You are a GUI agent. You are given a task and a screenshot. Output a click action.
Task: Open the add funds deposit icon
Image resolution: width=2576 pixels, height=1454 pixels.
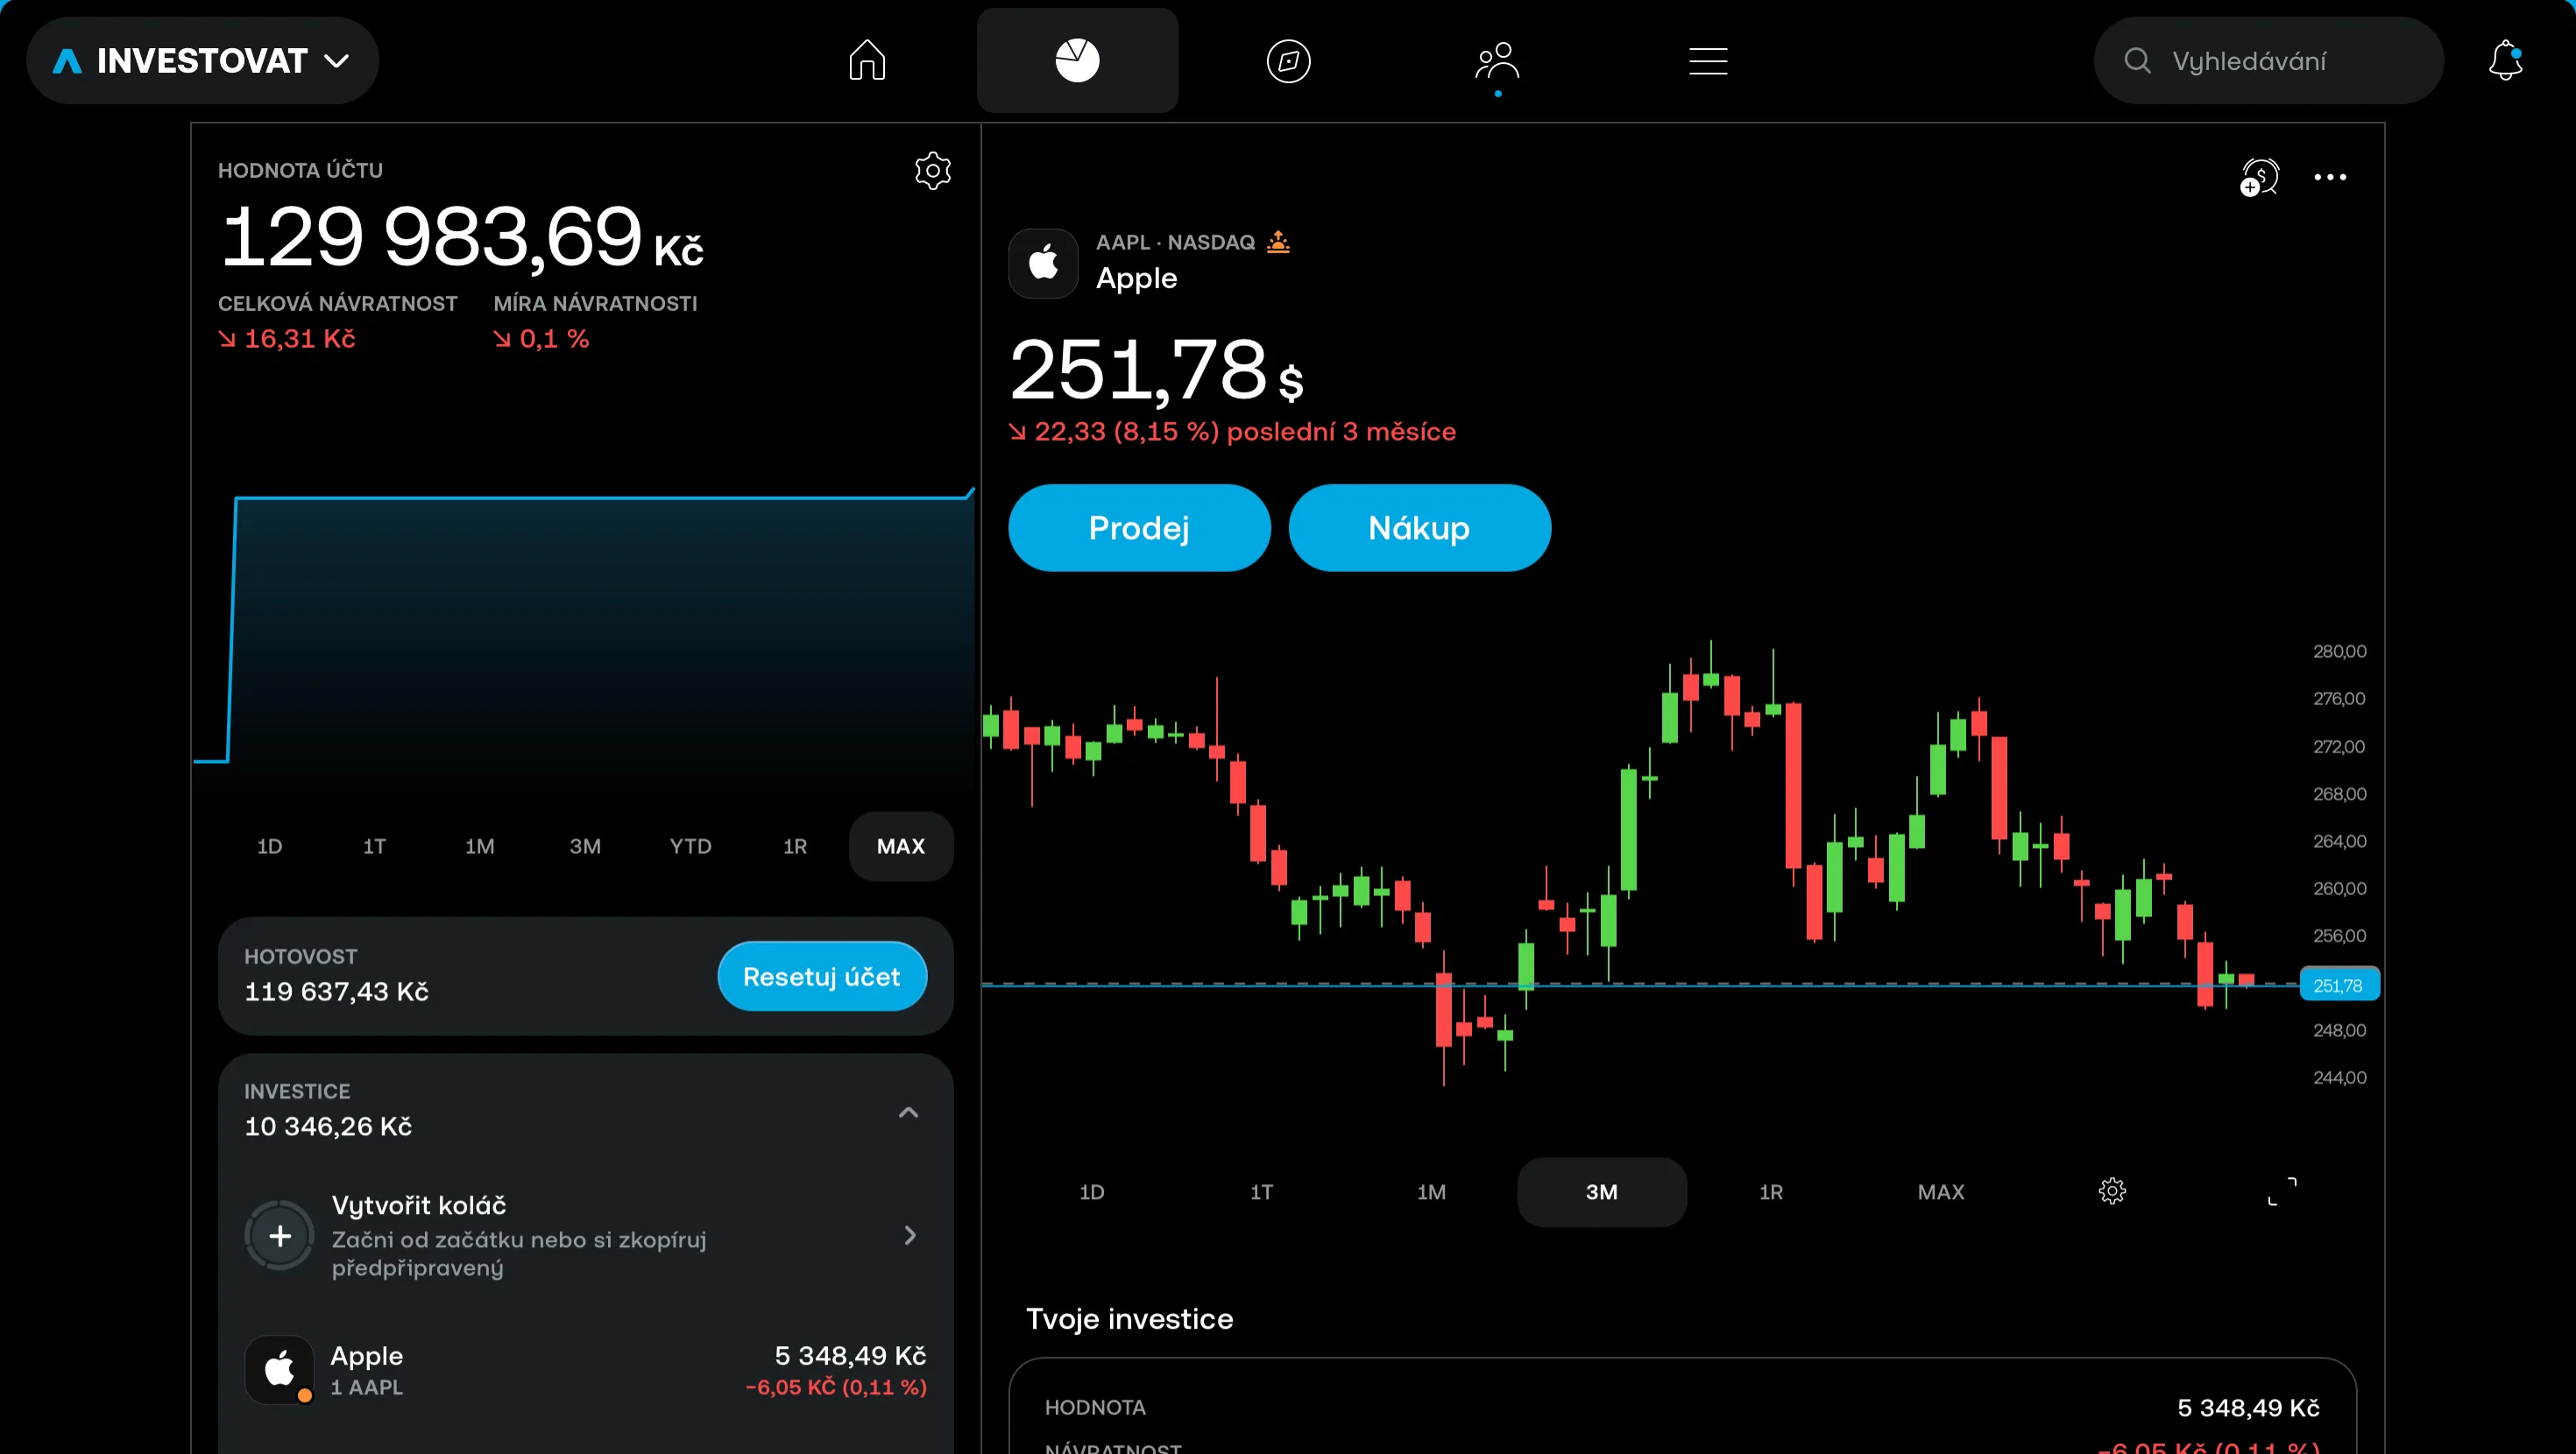pos(2259,176)
